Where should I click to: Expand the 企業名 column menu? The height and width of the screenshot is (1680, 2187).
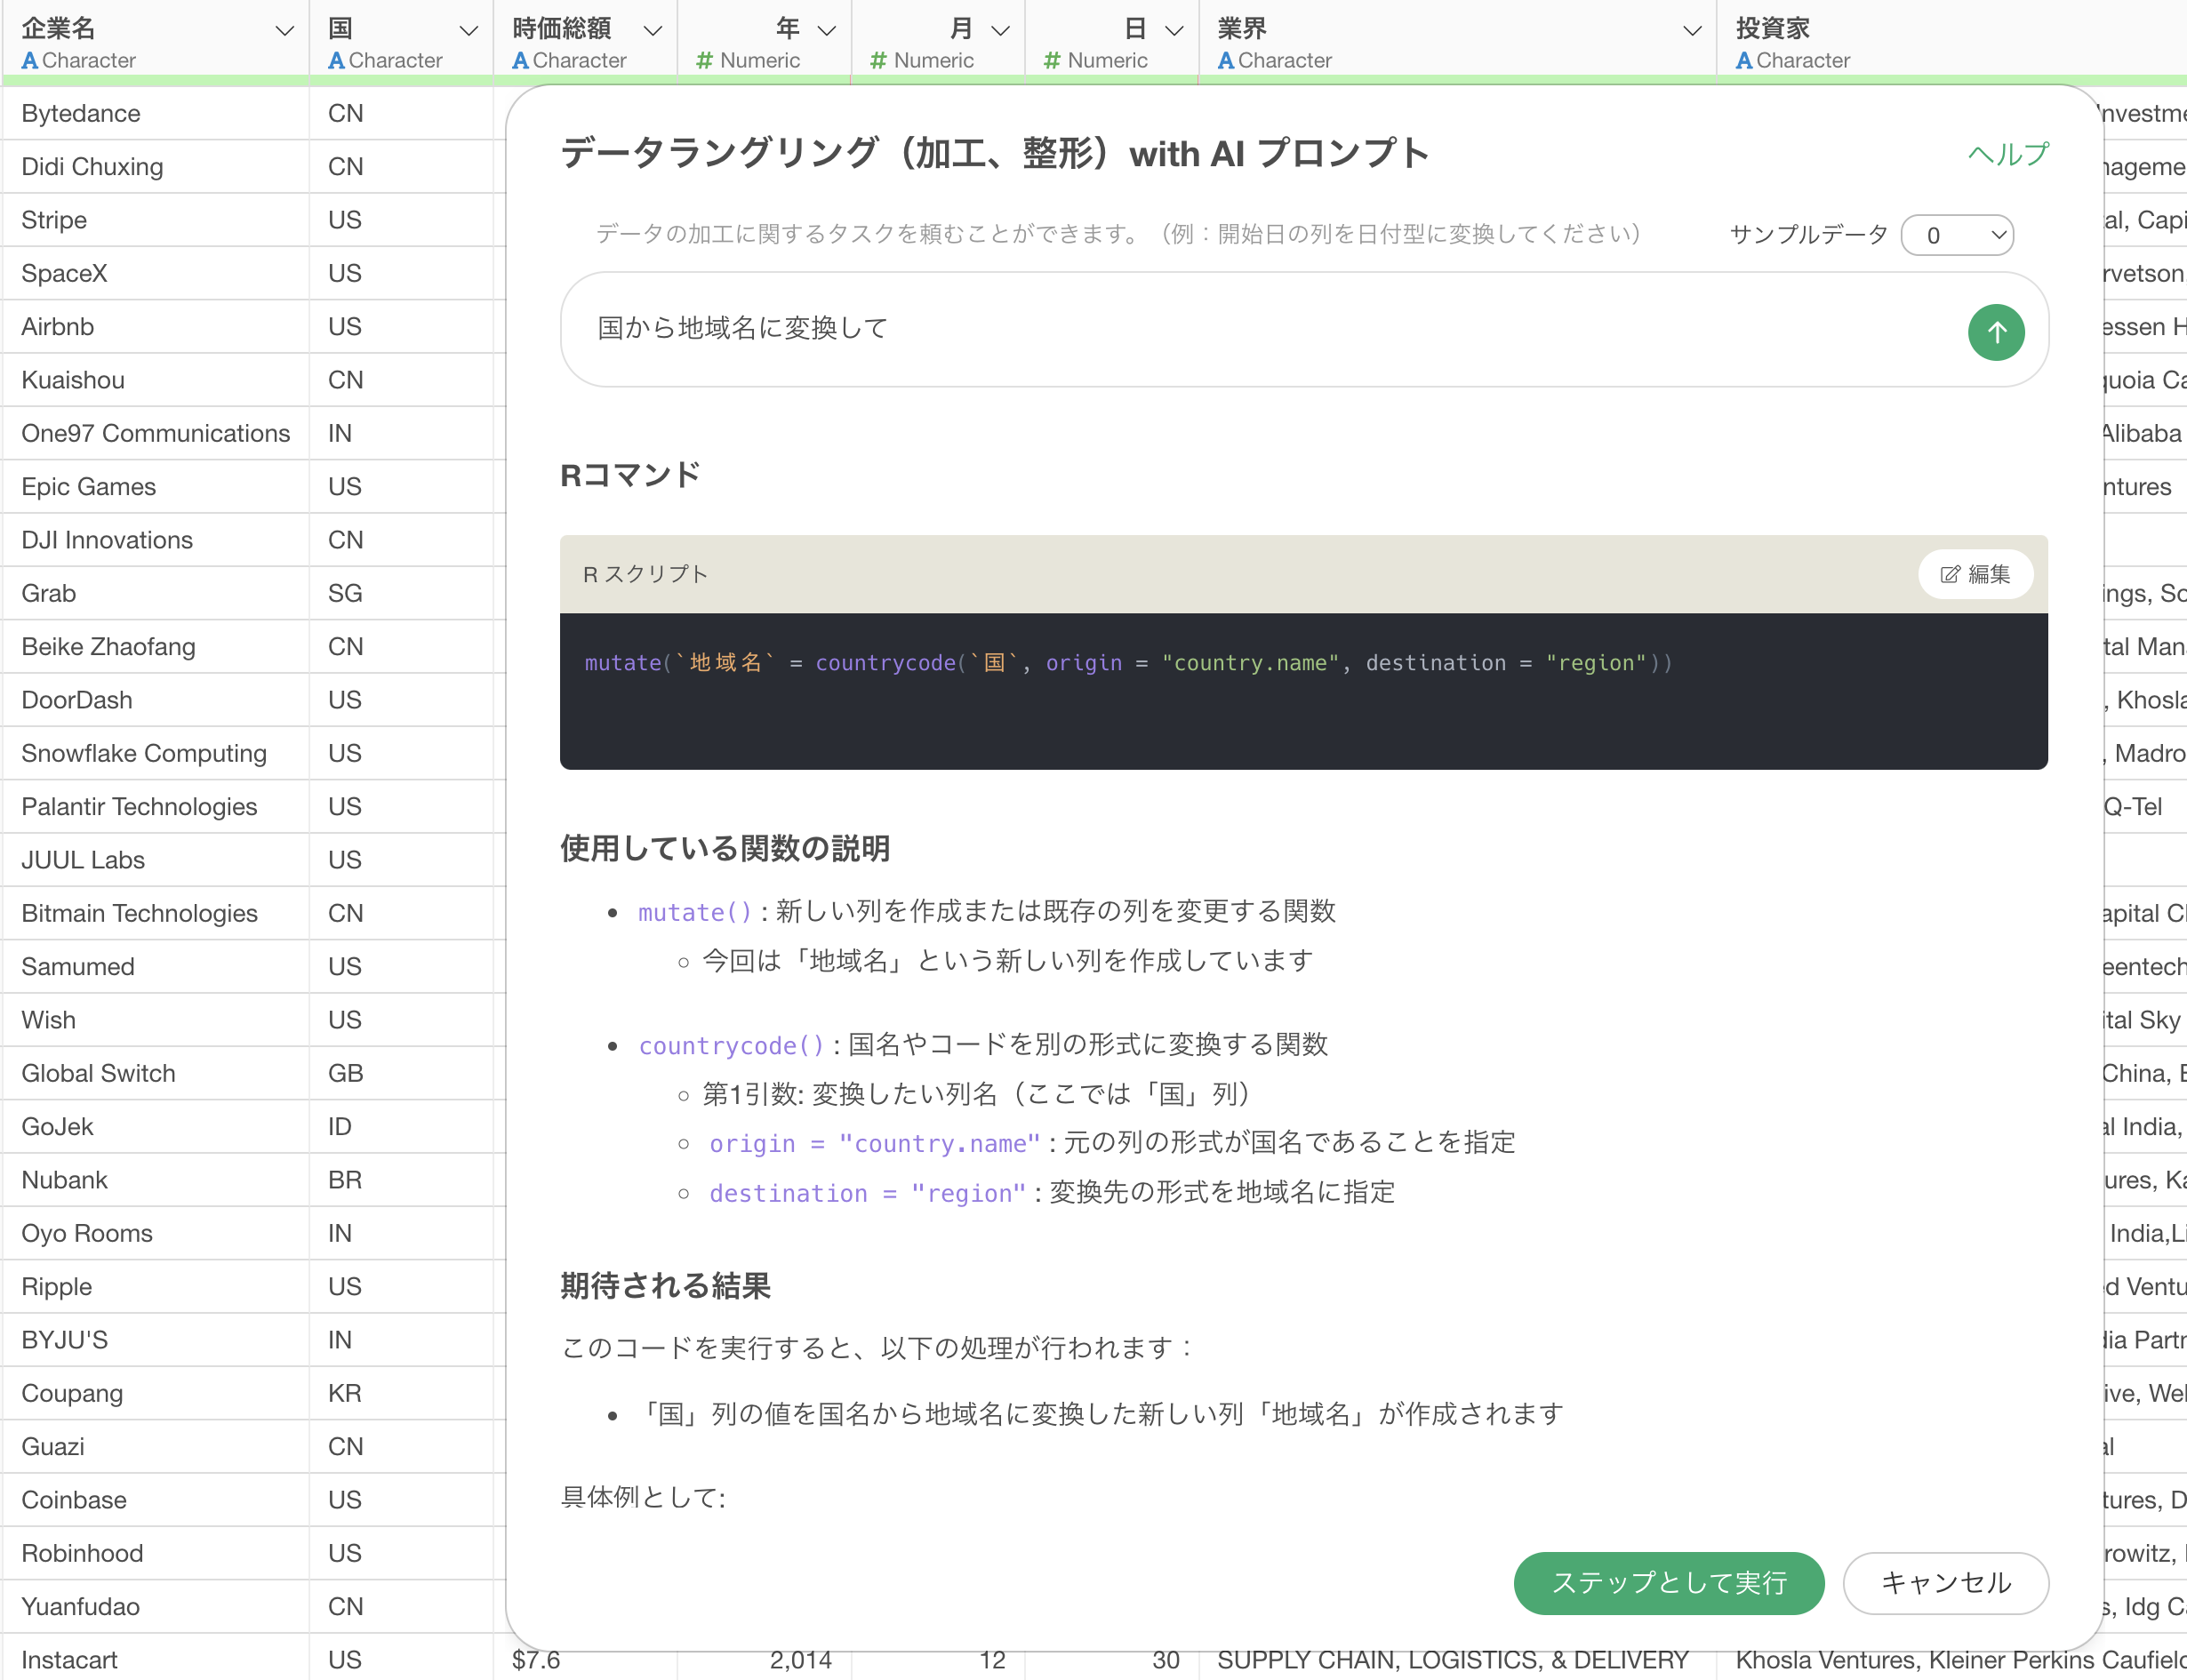[x=285, y=31]
